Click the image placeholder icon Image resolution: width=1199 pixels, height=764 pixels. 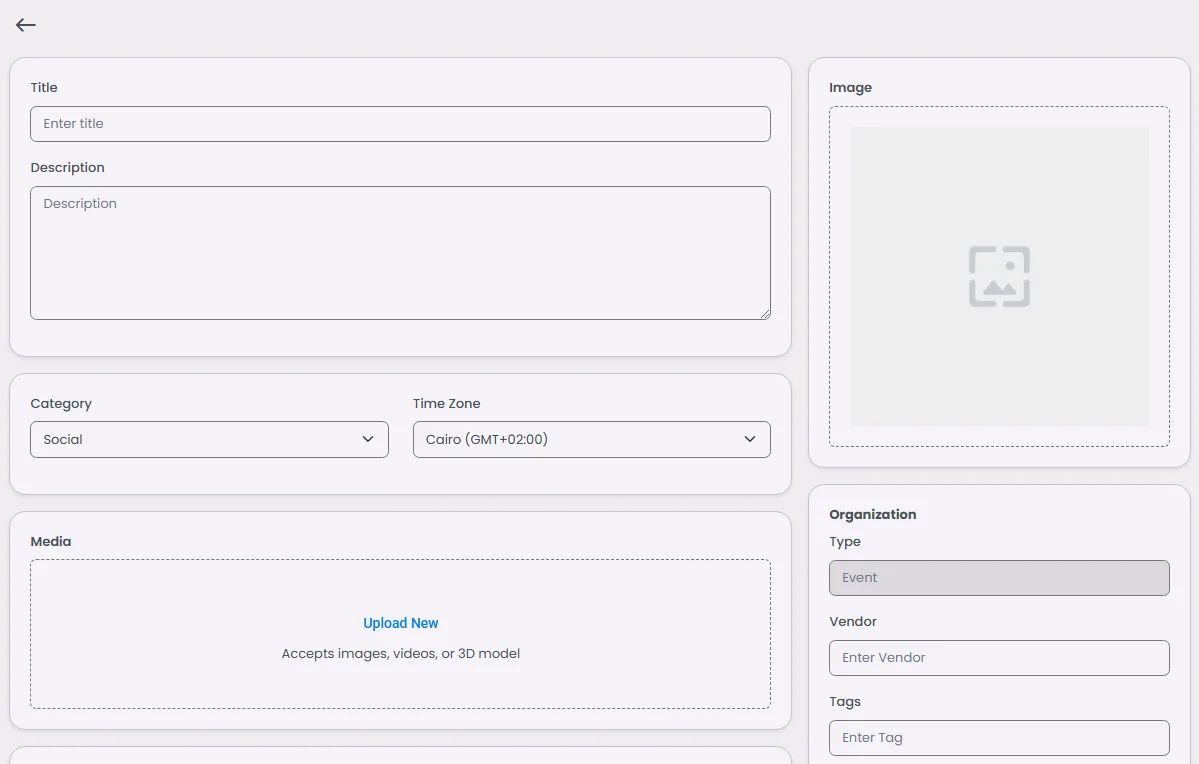click(999, 276)
